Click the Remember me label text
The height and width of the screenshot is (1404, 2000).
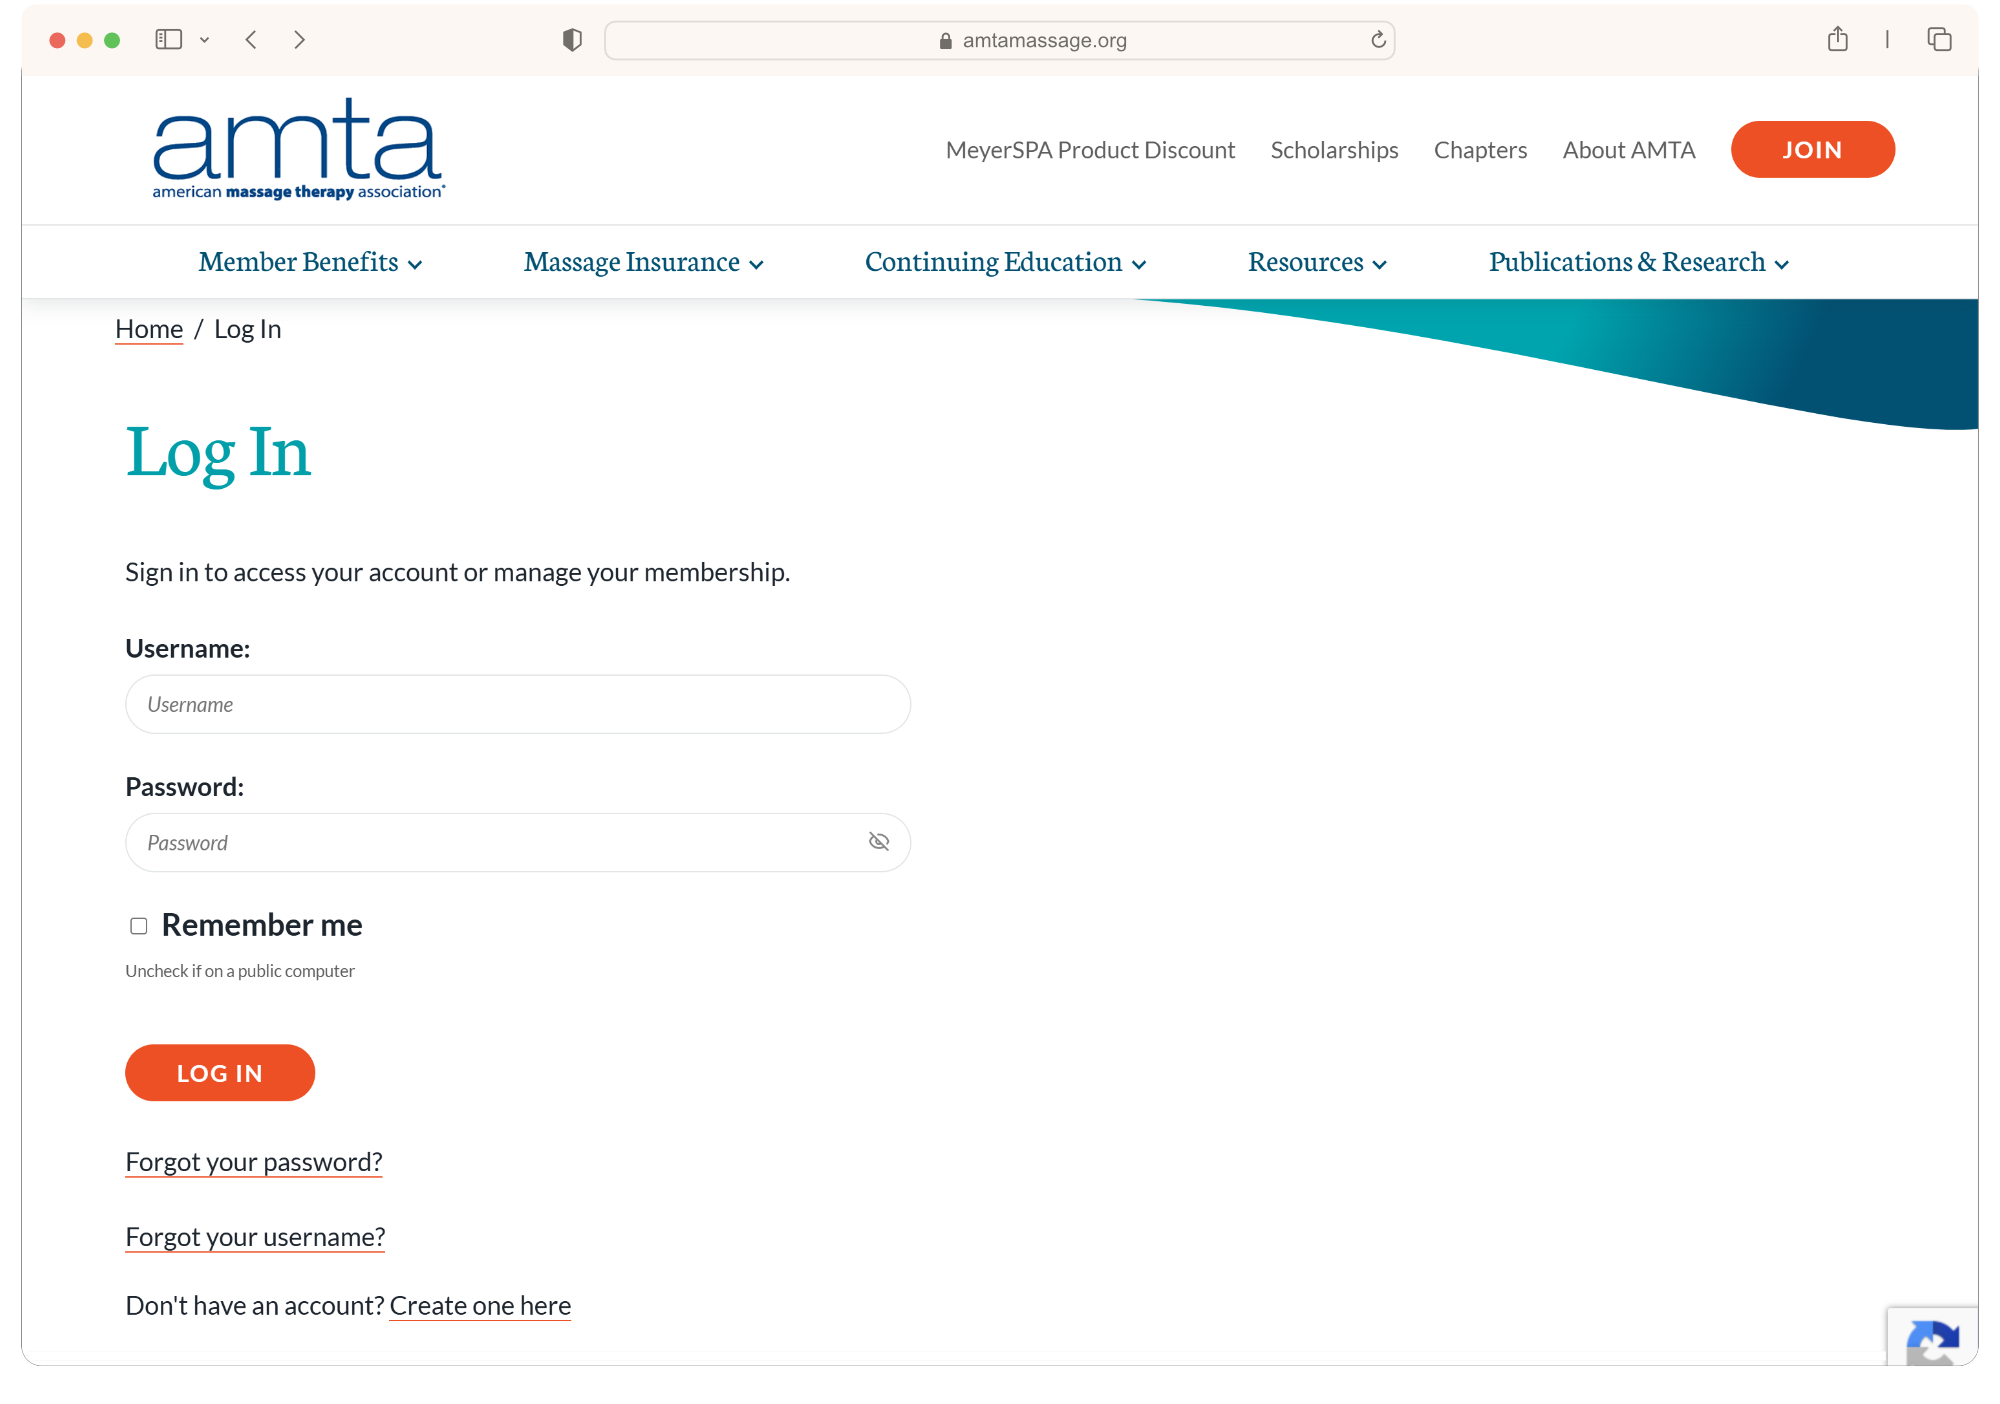tap(262, 925)
